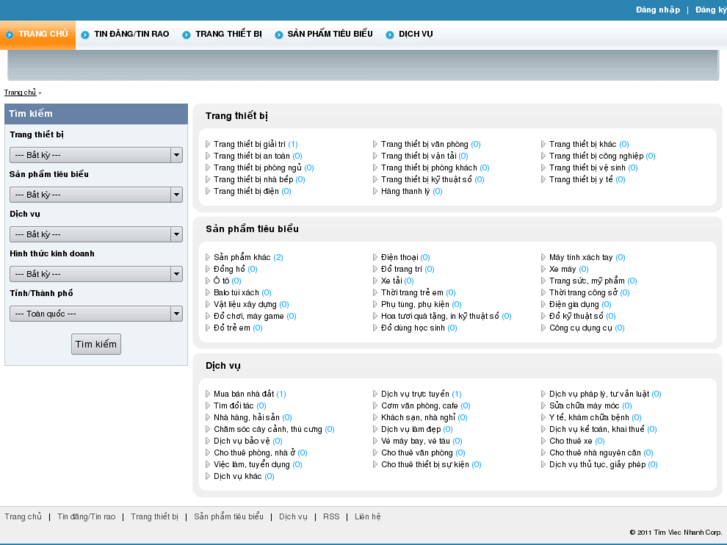Viewport: 727px width, 545px height.
Task: Open the Phụ tùng, phụ kiện category
Action: tap(415, 304)
